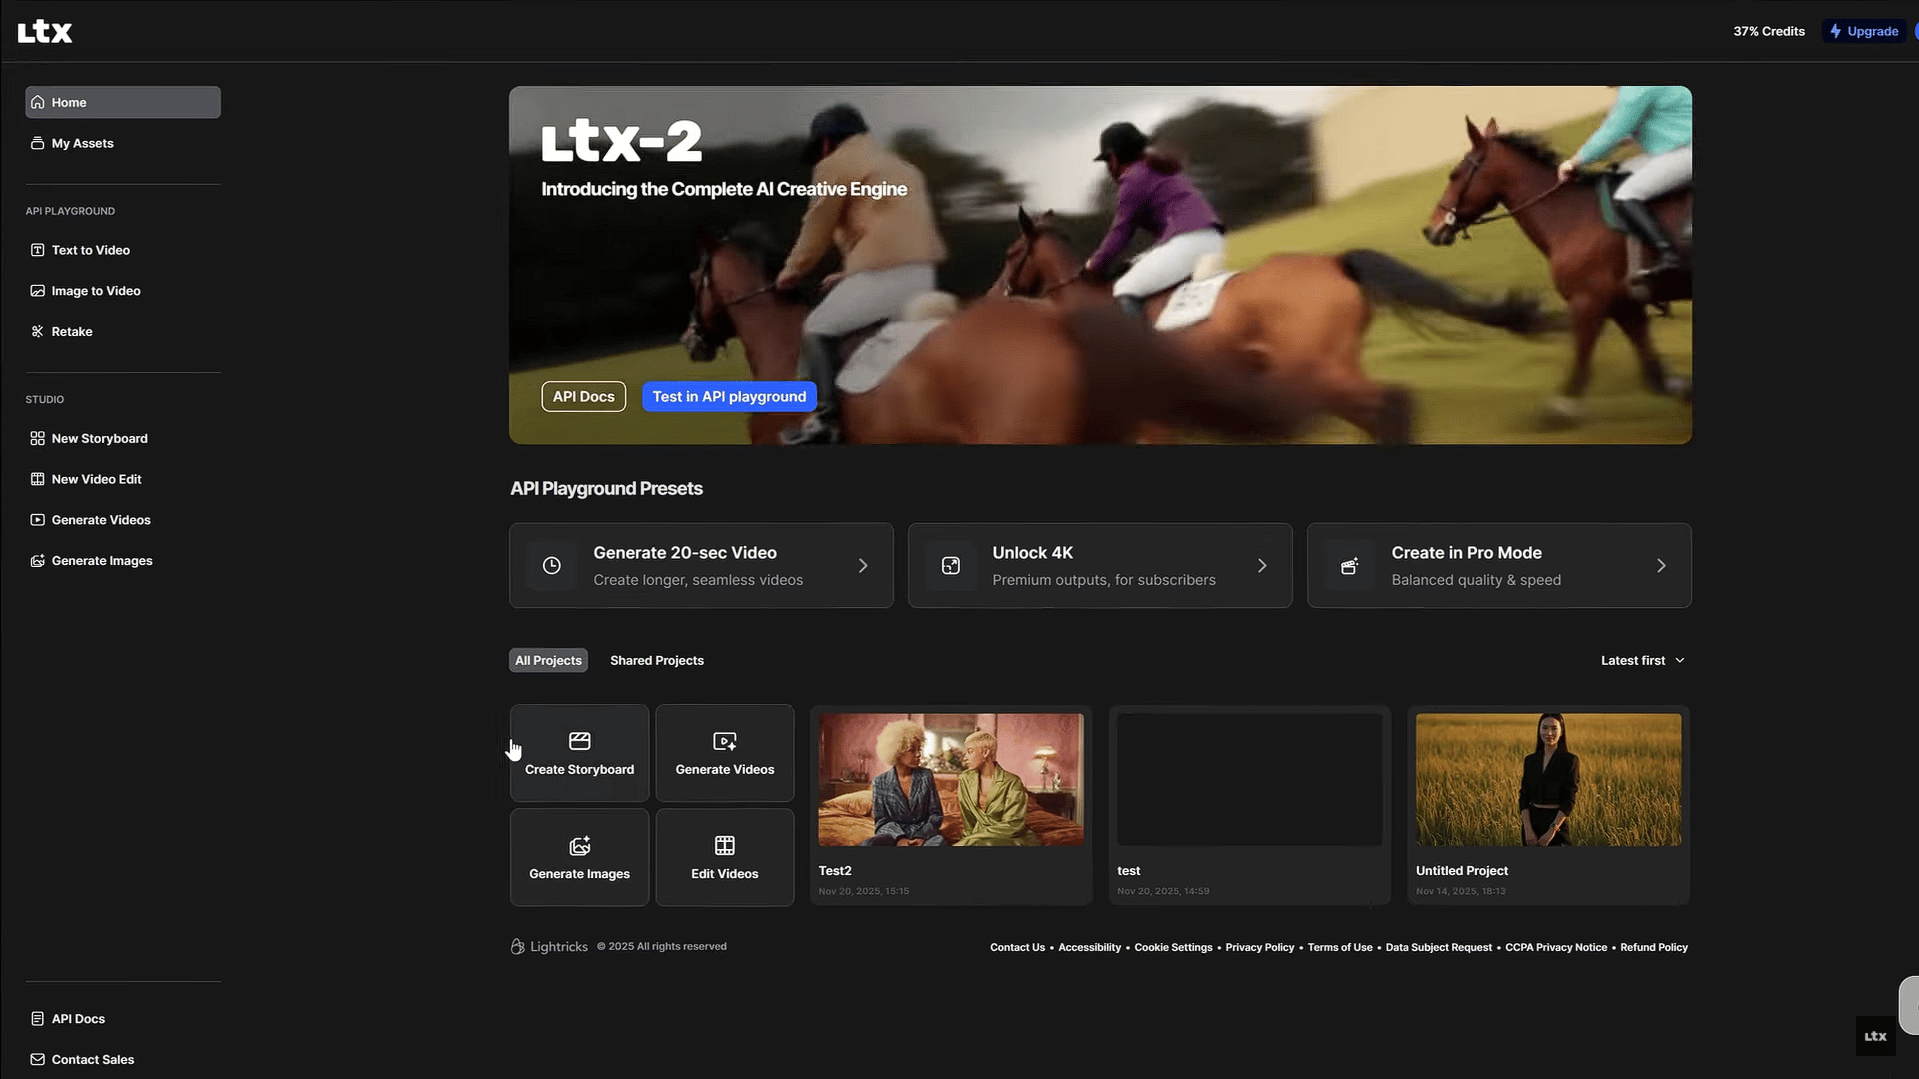Open the Cookie Settings footer link
The height and width of the screenshot is (1079, 1919).
coord(1173,948)
